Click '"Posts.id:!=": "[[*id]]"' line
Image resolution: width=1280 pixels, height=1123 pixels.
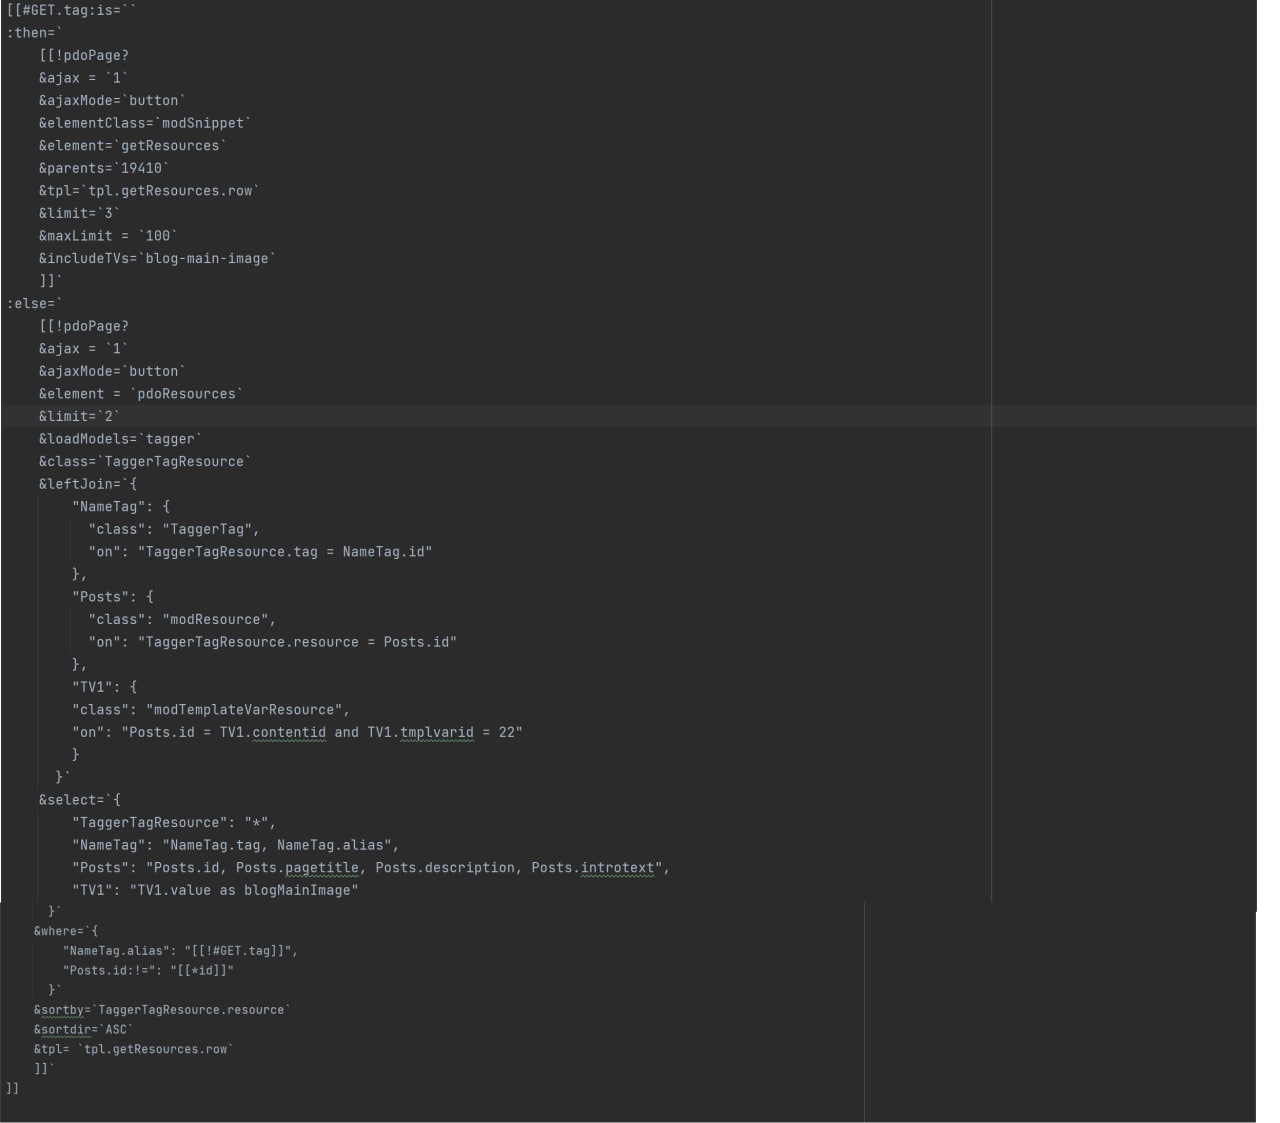click(148, 970)
